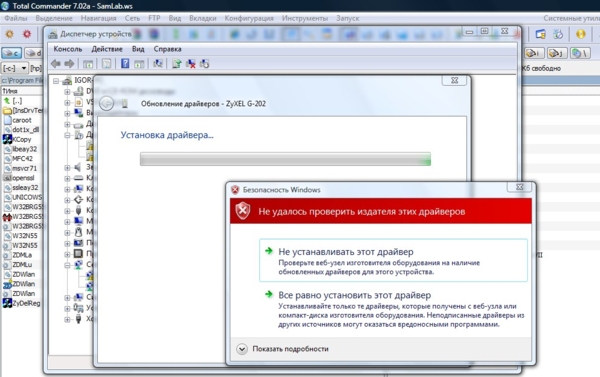
Task: Click uninstall device icon with red X
Action: tap(190, 64)
